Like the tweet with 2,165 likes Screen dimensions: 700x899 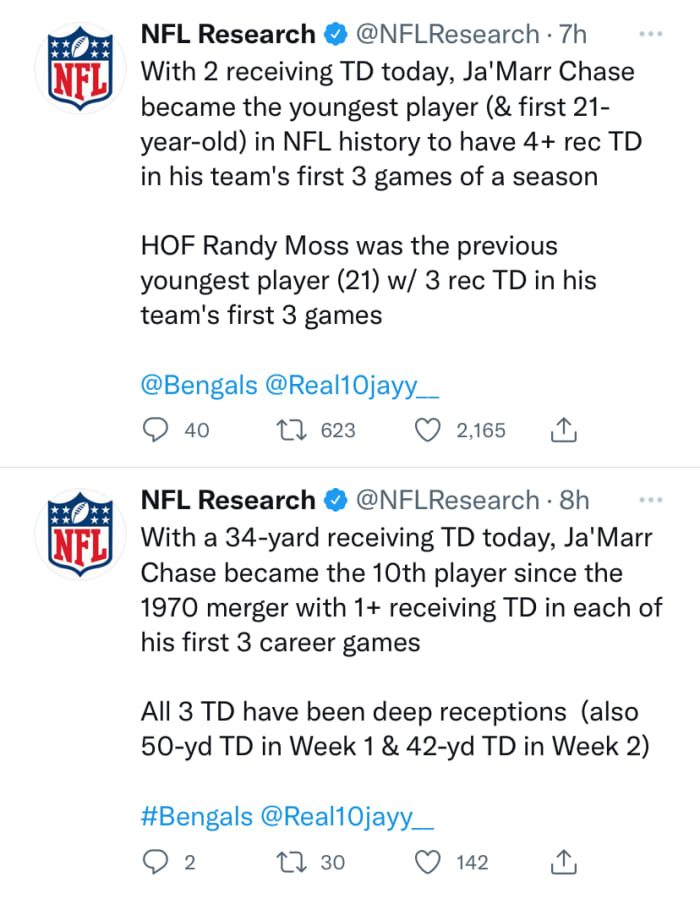(x=428, y=430)
